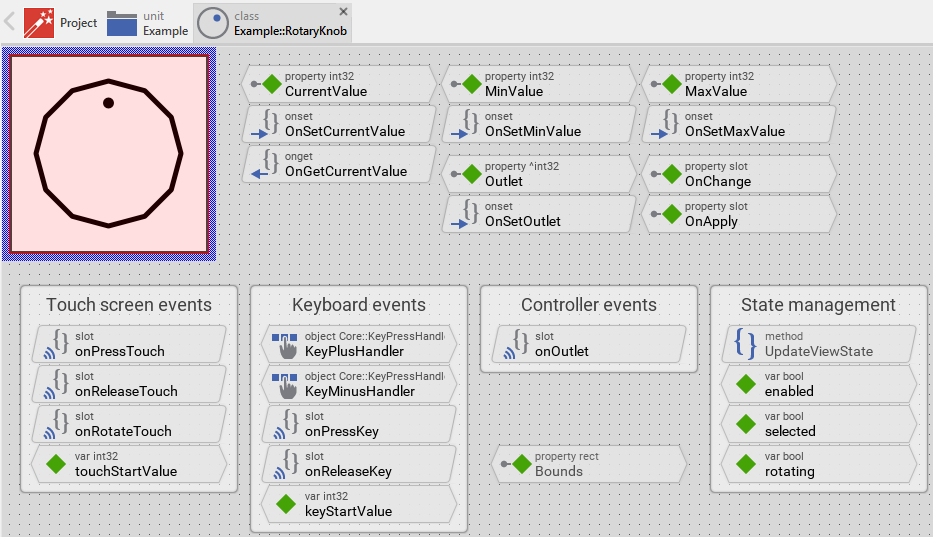The width and height of the screenshot is (933, 537).
Task: Click the onOutlet slot icon
Action: click(517, 344)
